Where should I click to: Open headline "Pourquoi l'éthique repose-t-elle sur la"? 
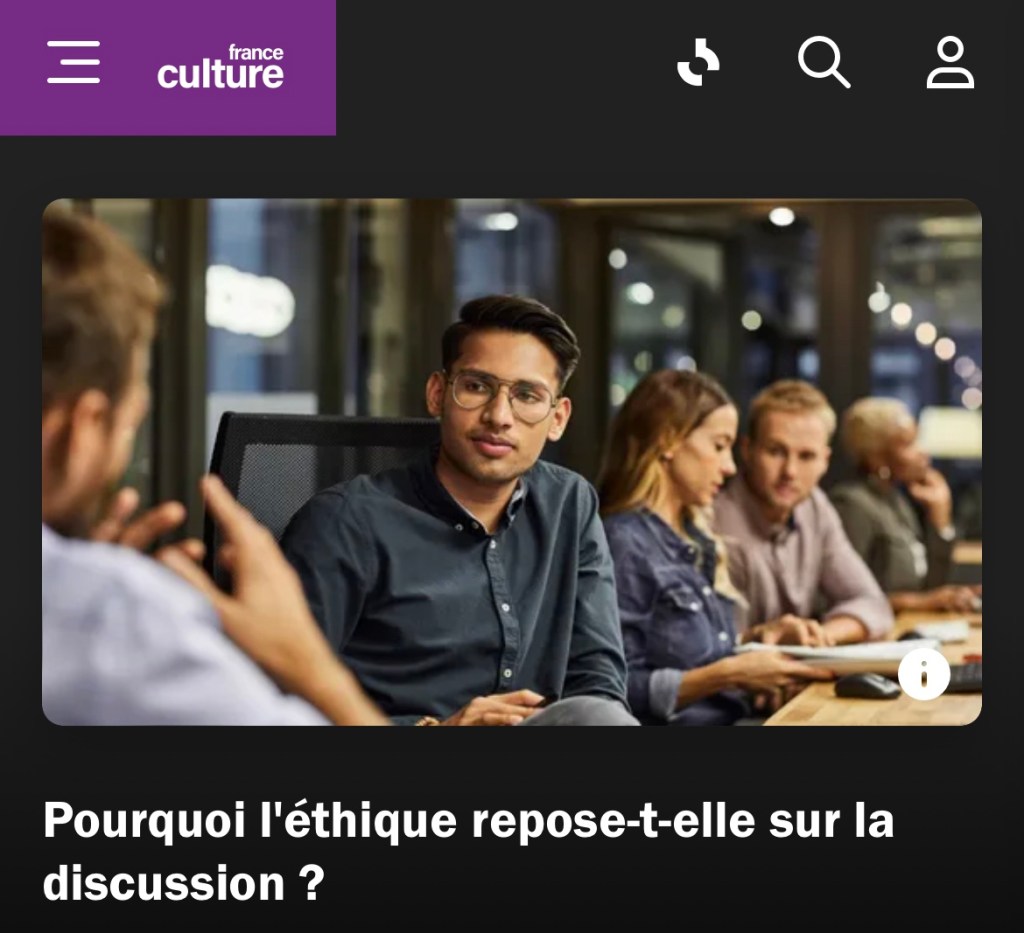coord(468,820)
